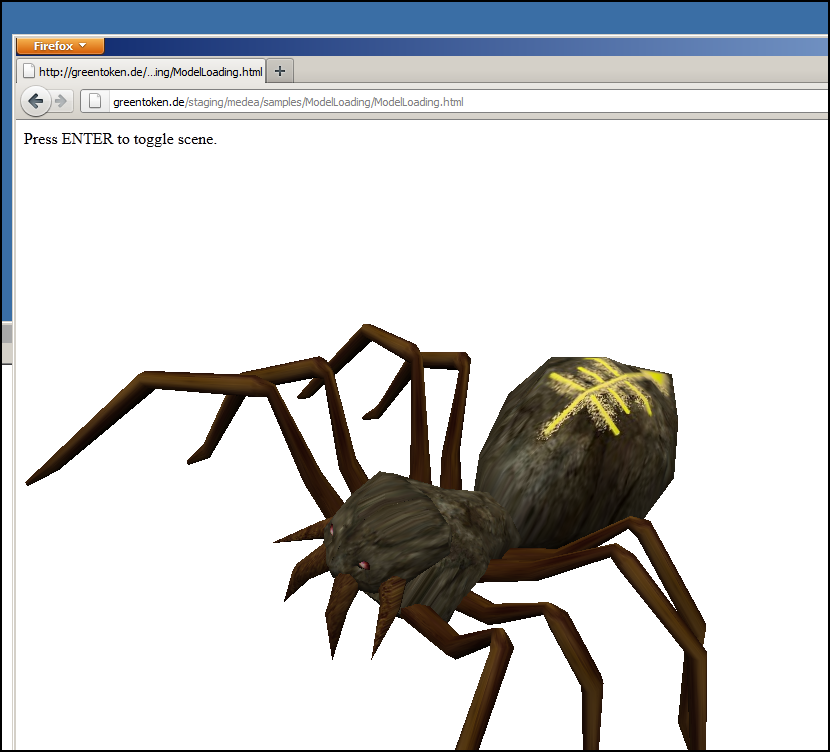830x752 pixels.
Task: Open a new tab with the plus button
Action: click(280, 71)
